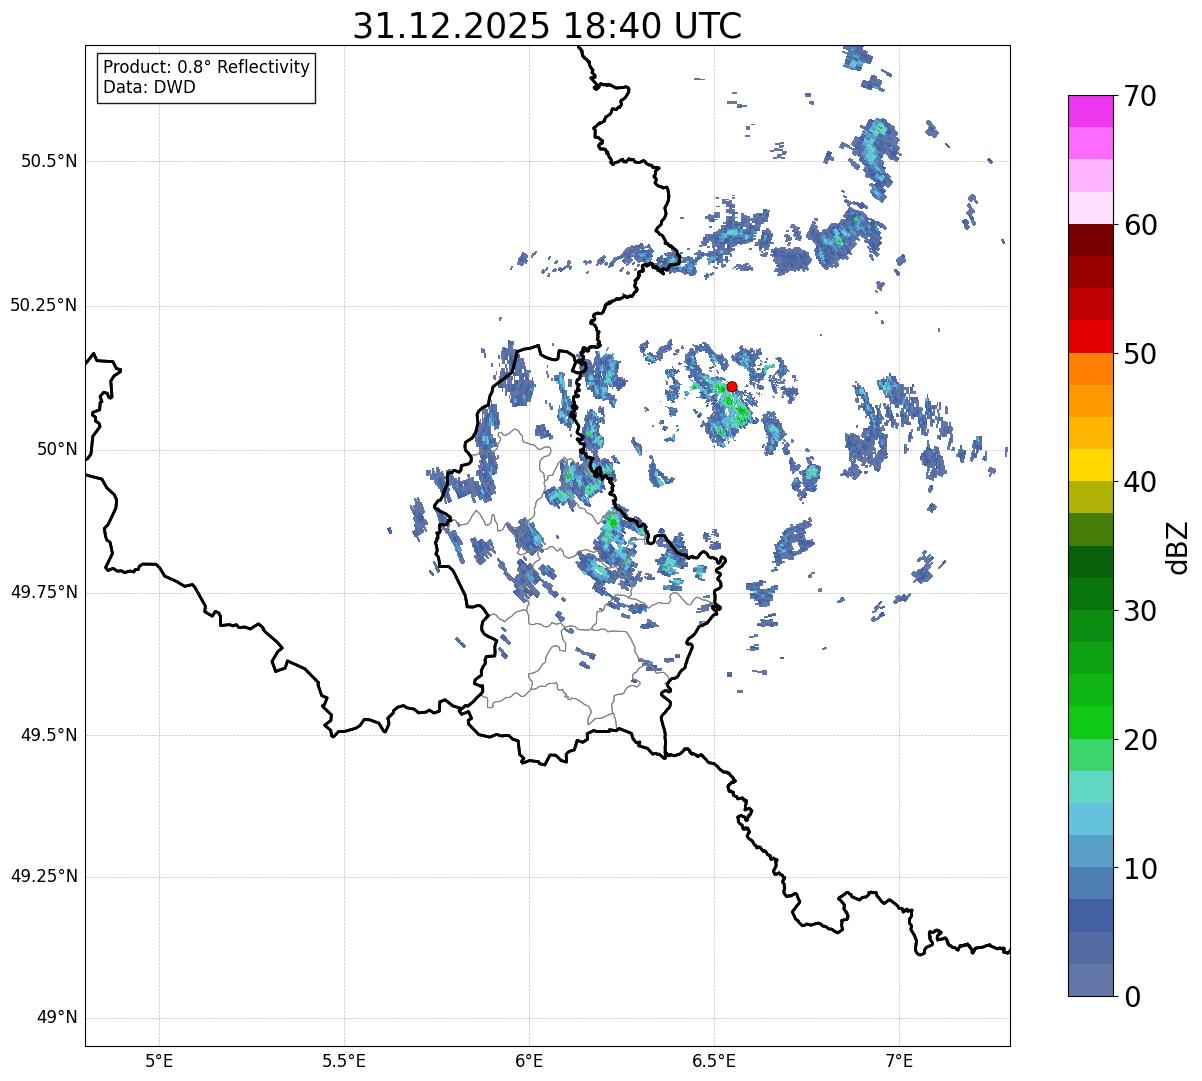Click the colorbar "dBZ" axis label
The width and height of the screenshot is (1202, 1081).
tap(1178, 546)
